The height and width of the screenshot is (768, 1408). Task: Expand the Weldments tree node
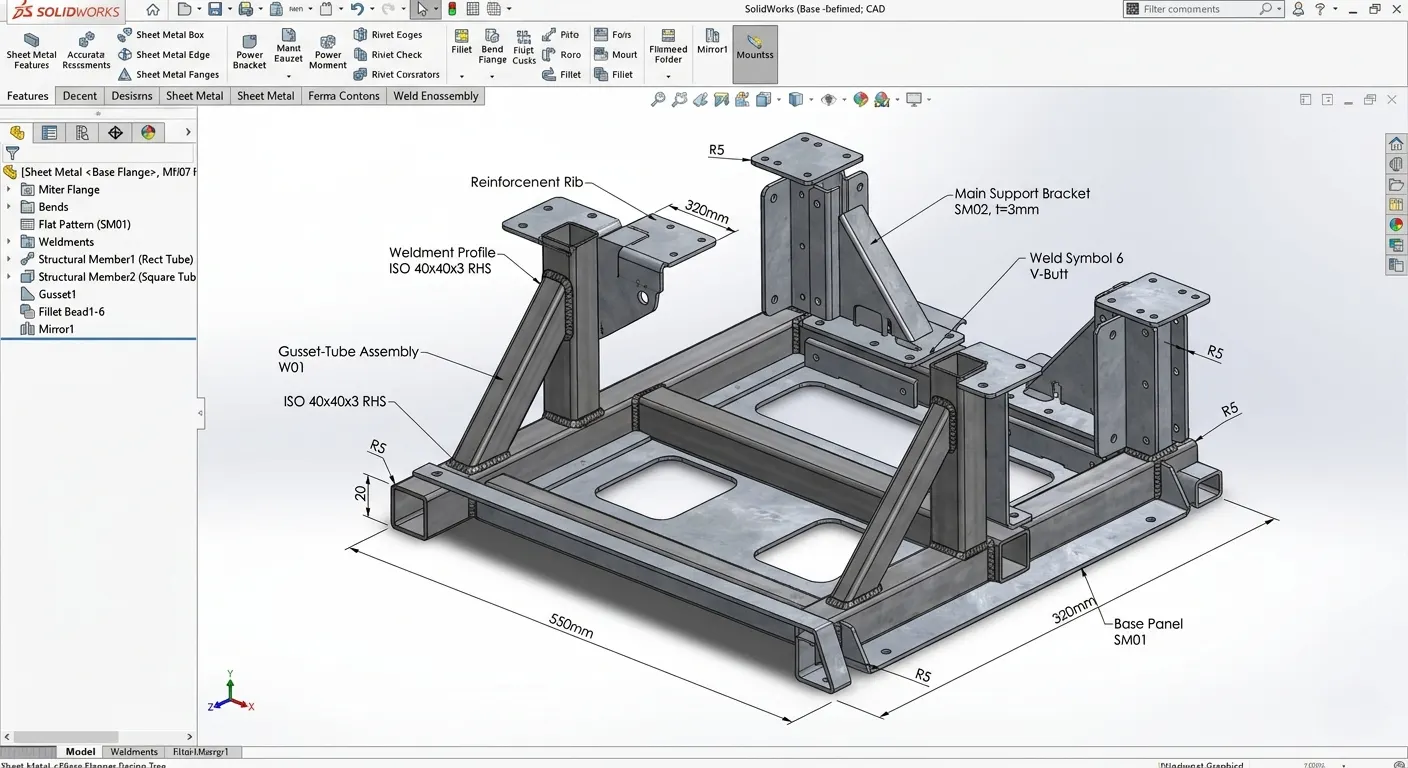tap(9, 242)
